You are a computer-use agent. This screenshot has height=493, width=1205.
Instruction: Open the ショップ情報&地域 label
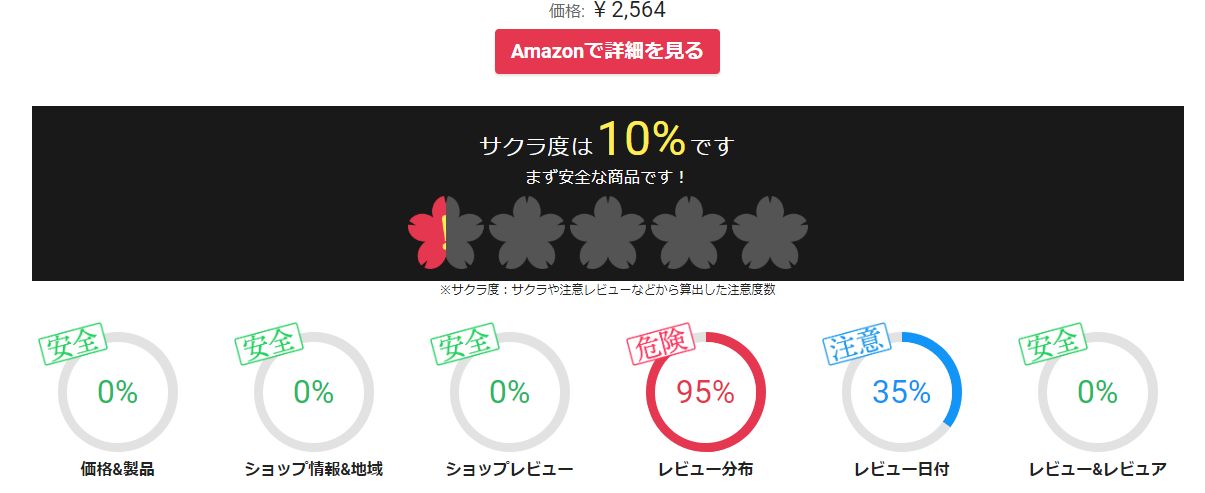point(314,469)
